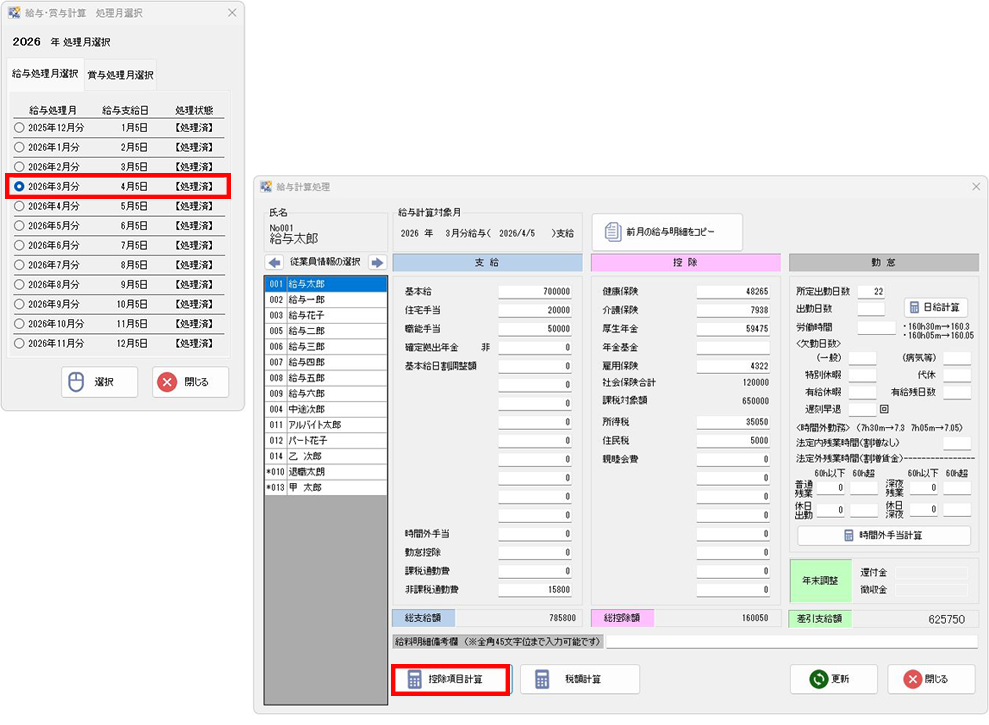Click the 基本給 amount field
Screen dimensions: 989x725
coord(535,291)
